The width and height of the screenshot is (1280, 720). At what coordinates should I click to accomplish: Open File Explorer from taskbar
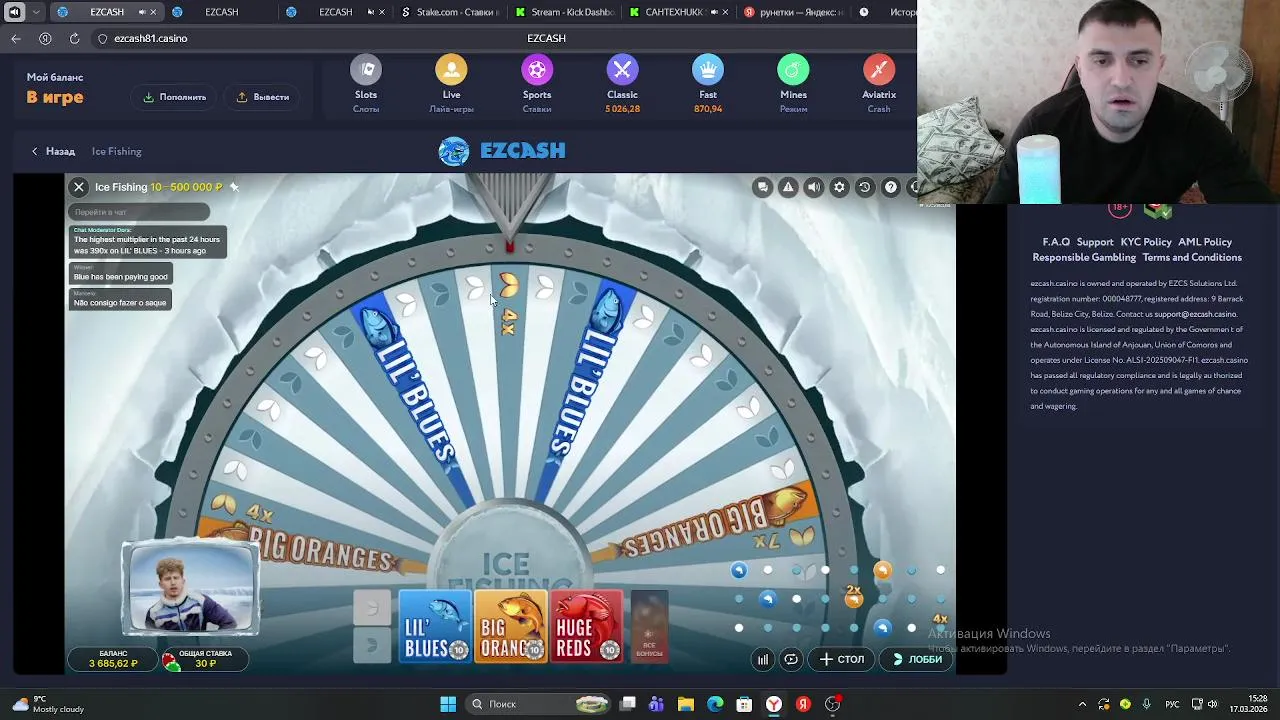pos(685,704)
